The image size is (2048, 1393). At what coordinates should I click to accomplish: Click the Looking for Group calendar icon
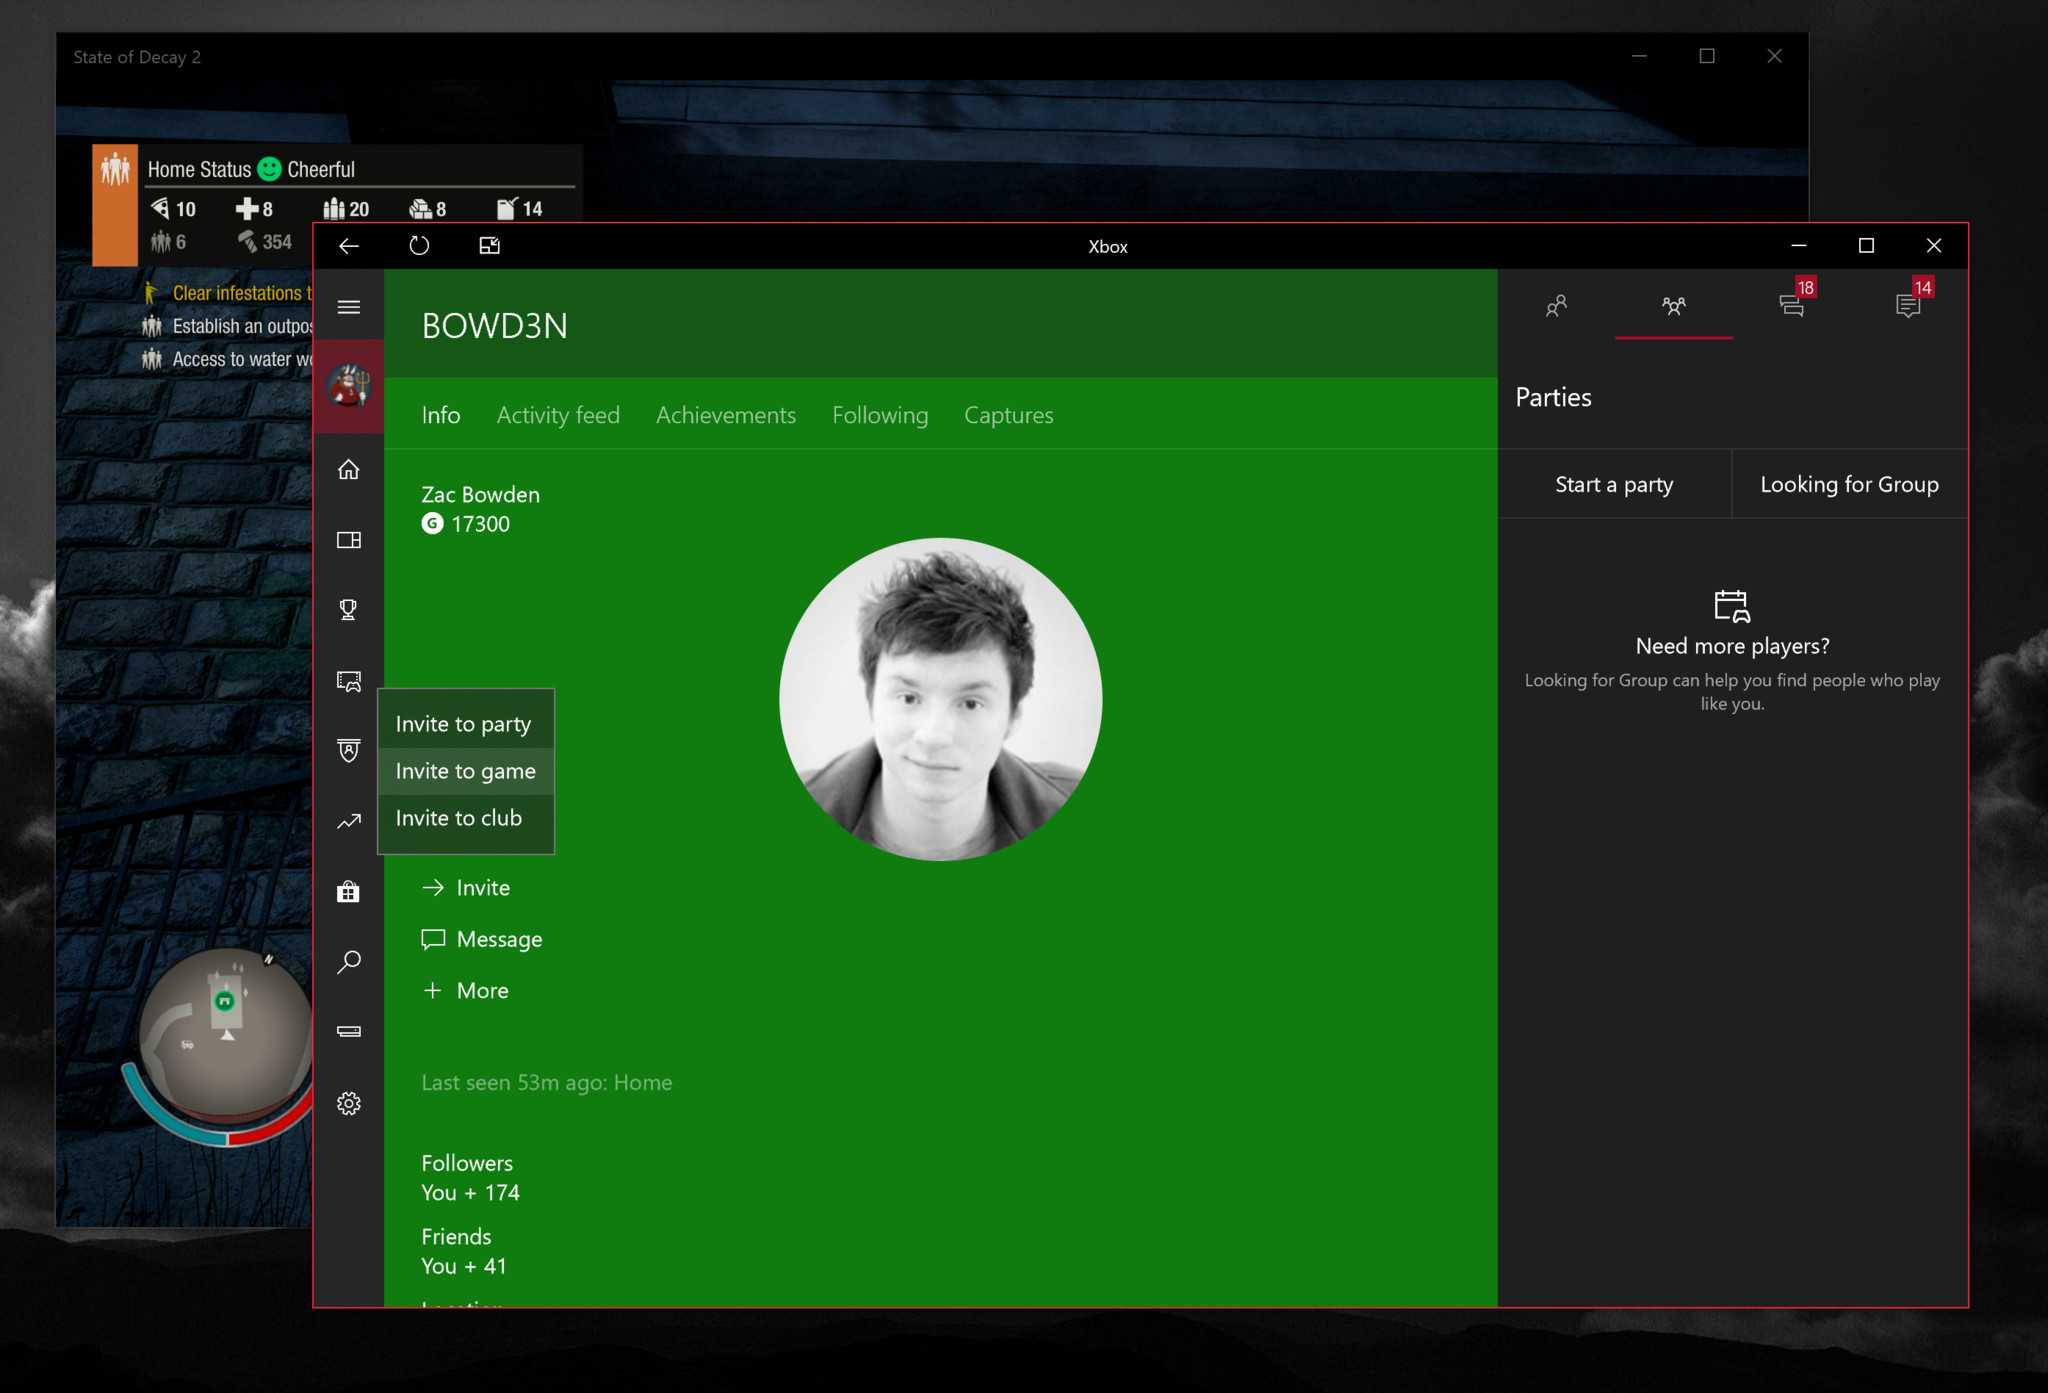tap(1731, 606)
